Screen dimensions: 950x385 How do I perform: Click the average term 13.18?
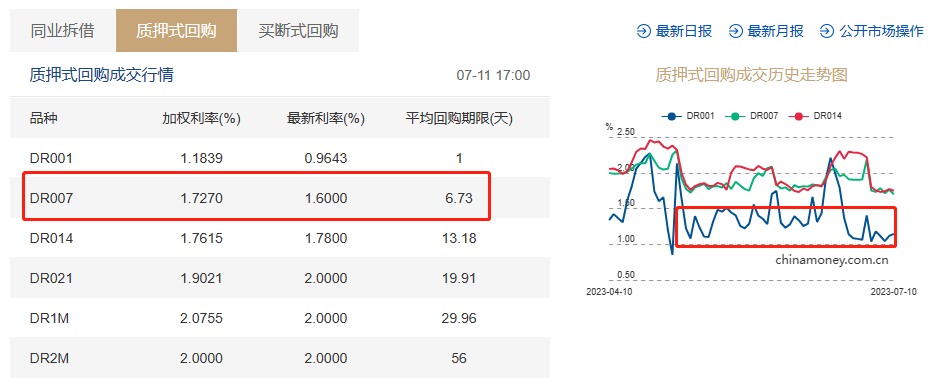click(459, 238)
